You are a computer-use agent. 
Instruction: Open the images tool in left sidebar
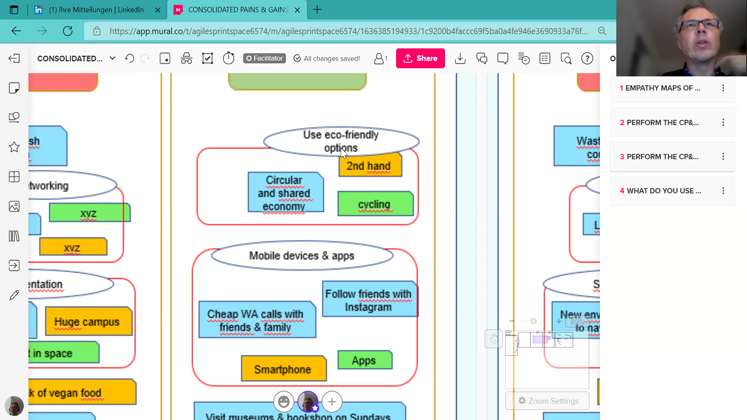[x=14, y=207]
